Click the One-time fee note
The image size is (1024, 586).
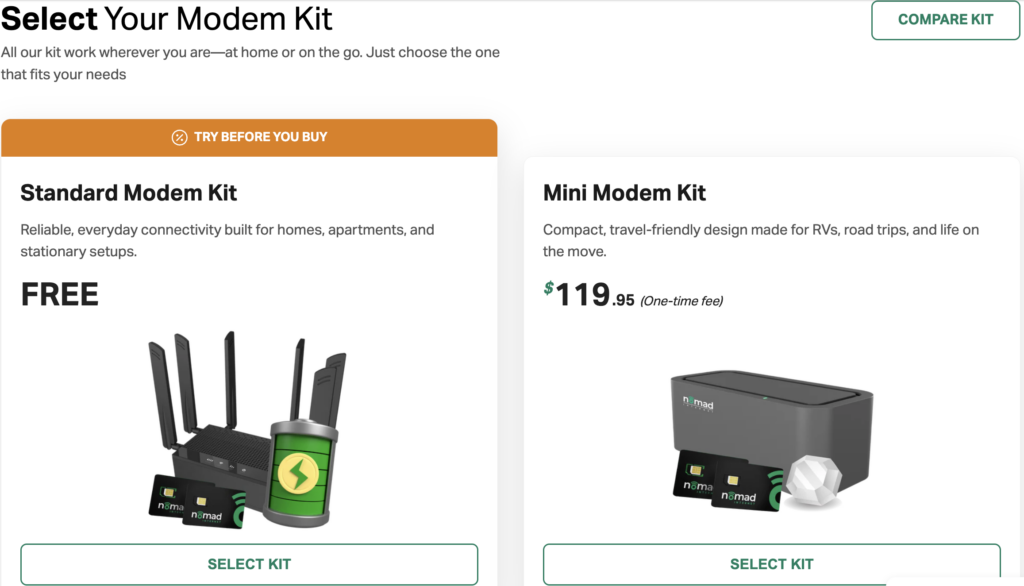tap(681, 301)
